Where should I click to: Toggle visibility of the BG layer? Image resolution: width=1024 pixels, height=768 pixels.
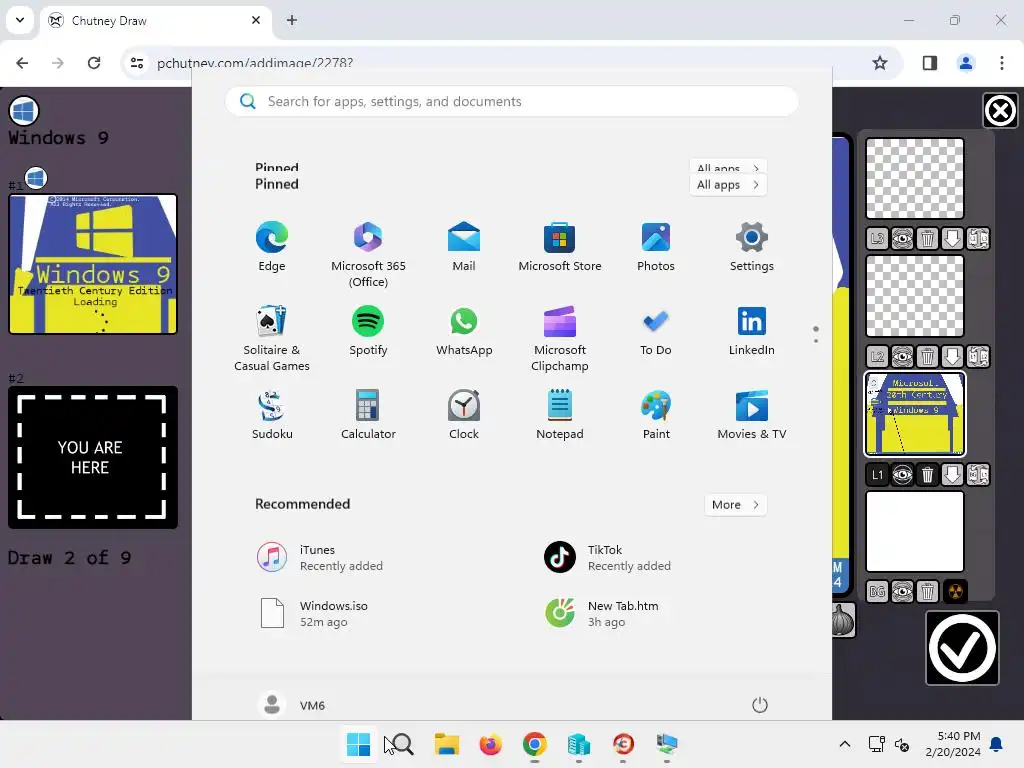[x=902, y=592]
